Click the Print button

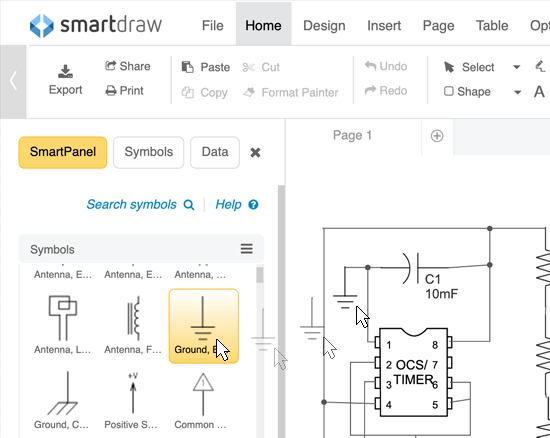click(x=125, y=90)
